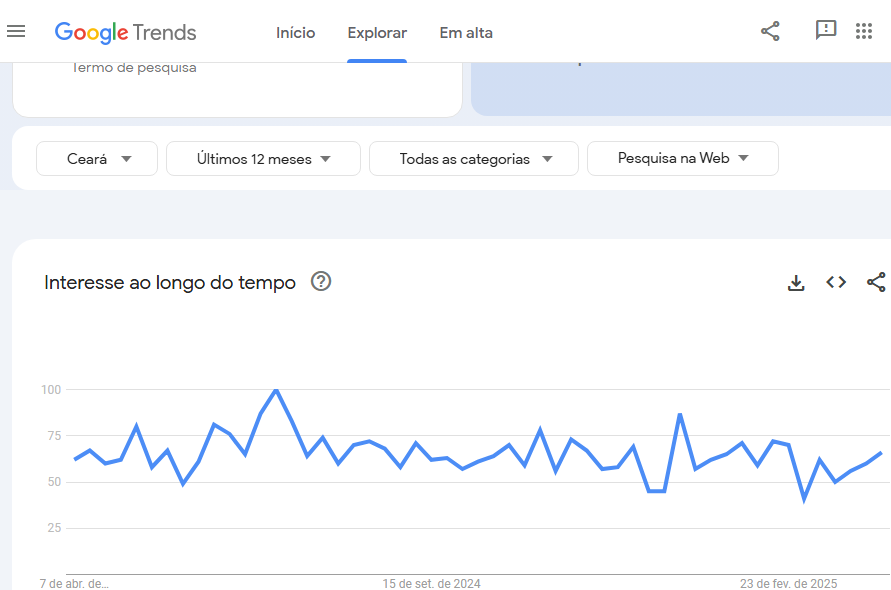Open the Pesquisa na Web dropdown

(682, 159)
